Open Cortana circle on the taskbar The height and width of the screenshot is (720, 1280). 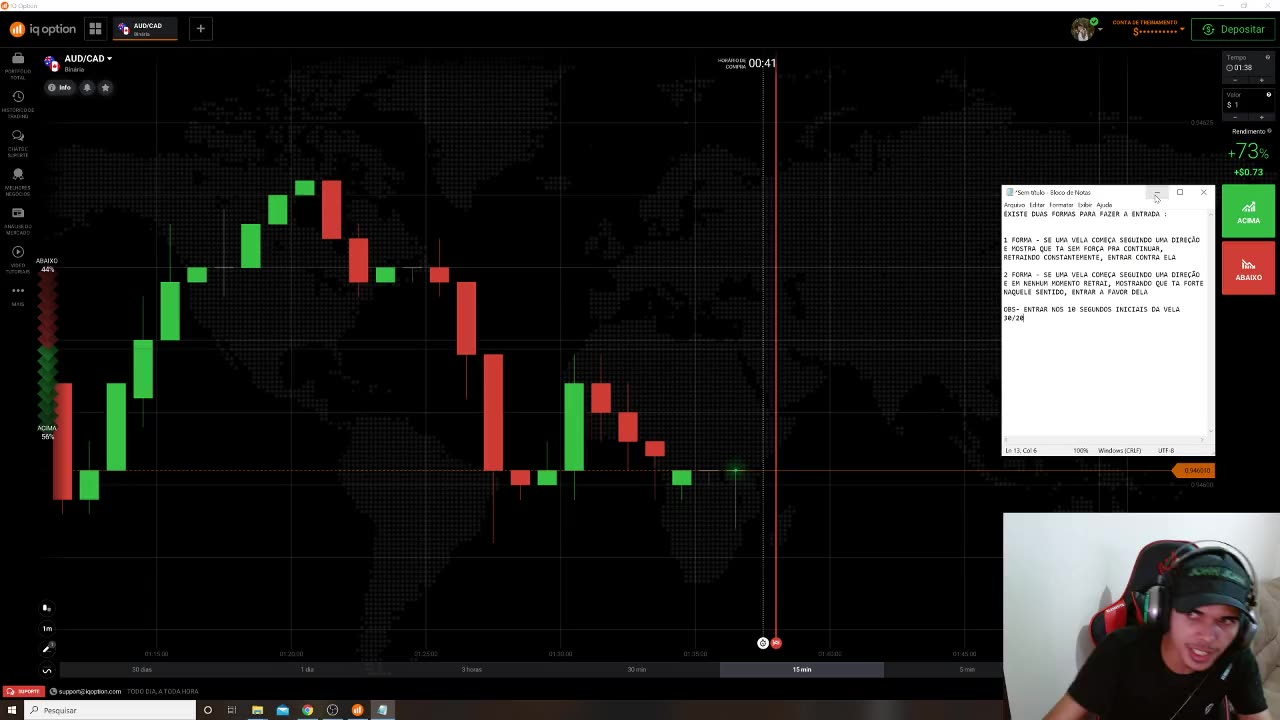(x=207, y=710)
